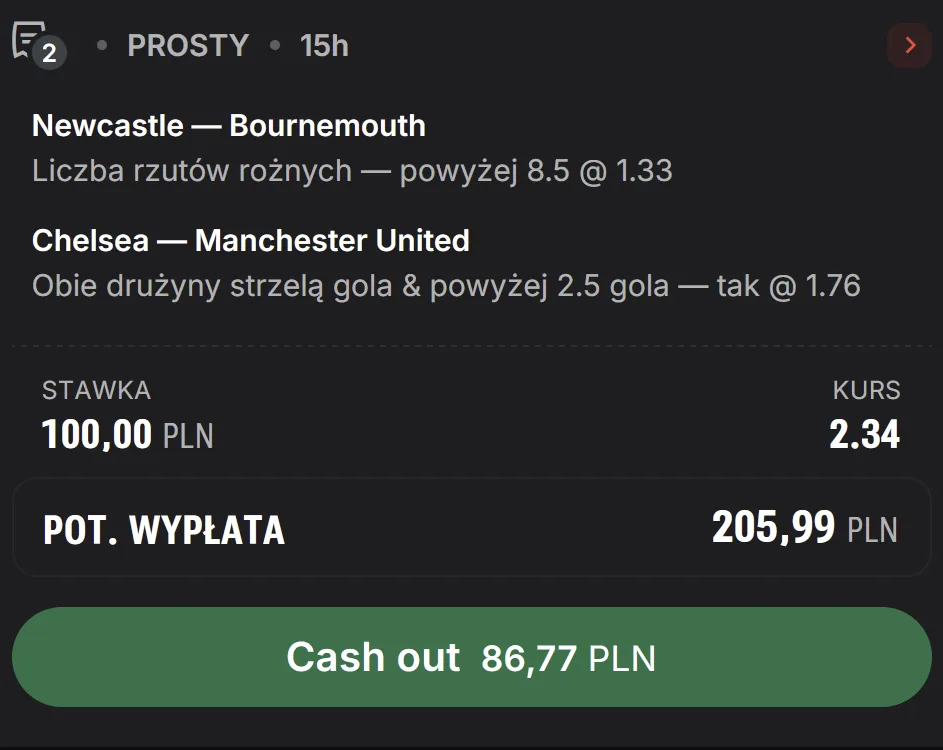
Task: Select the corners over 8.5 market at 1.33
Action: 354,170
